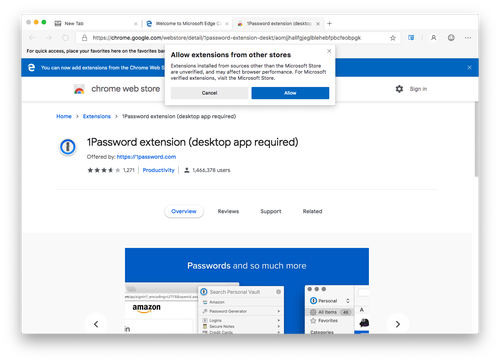Open the Related tab

tap(312, 211)
